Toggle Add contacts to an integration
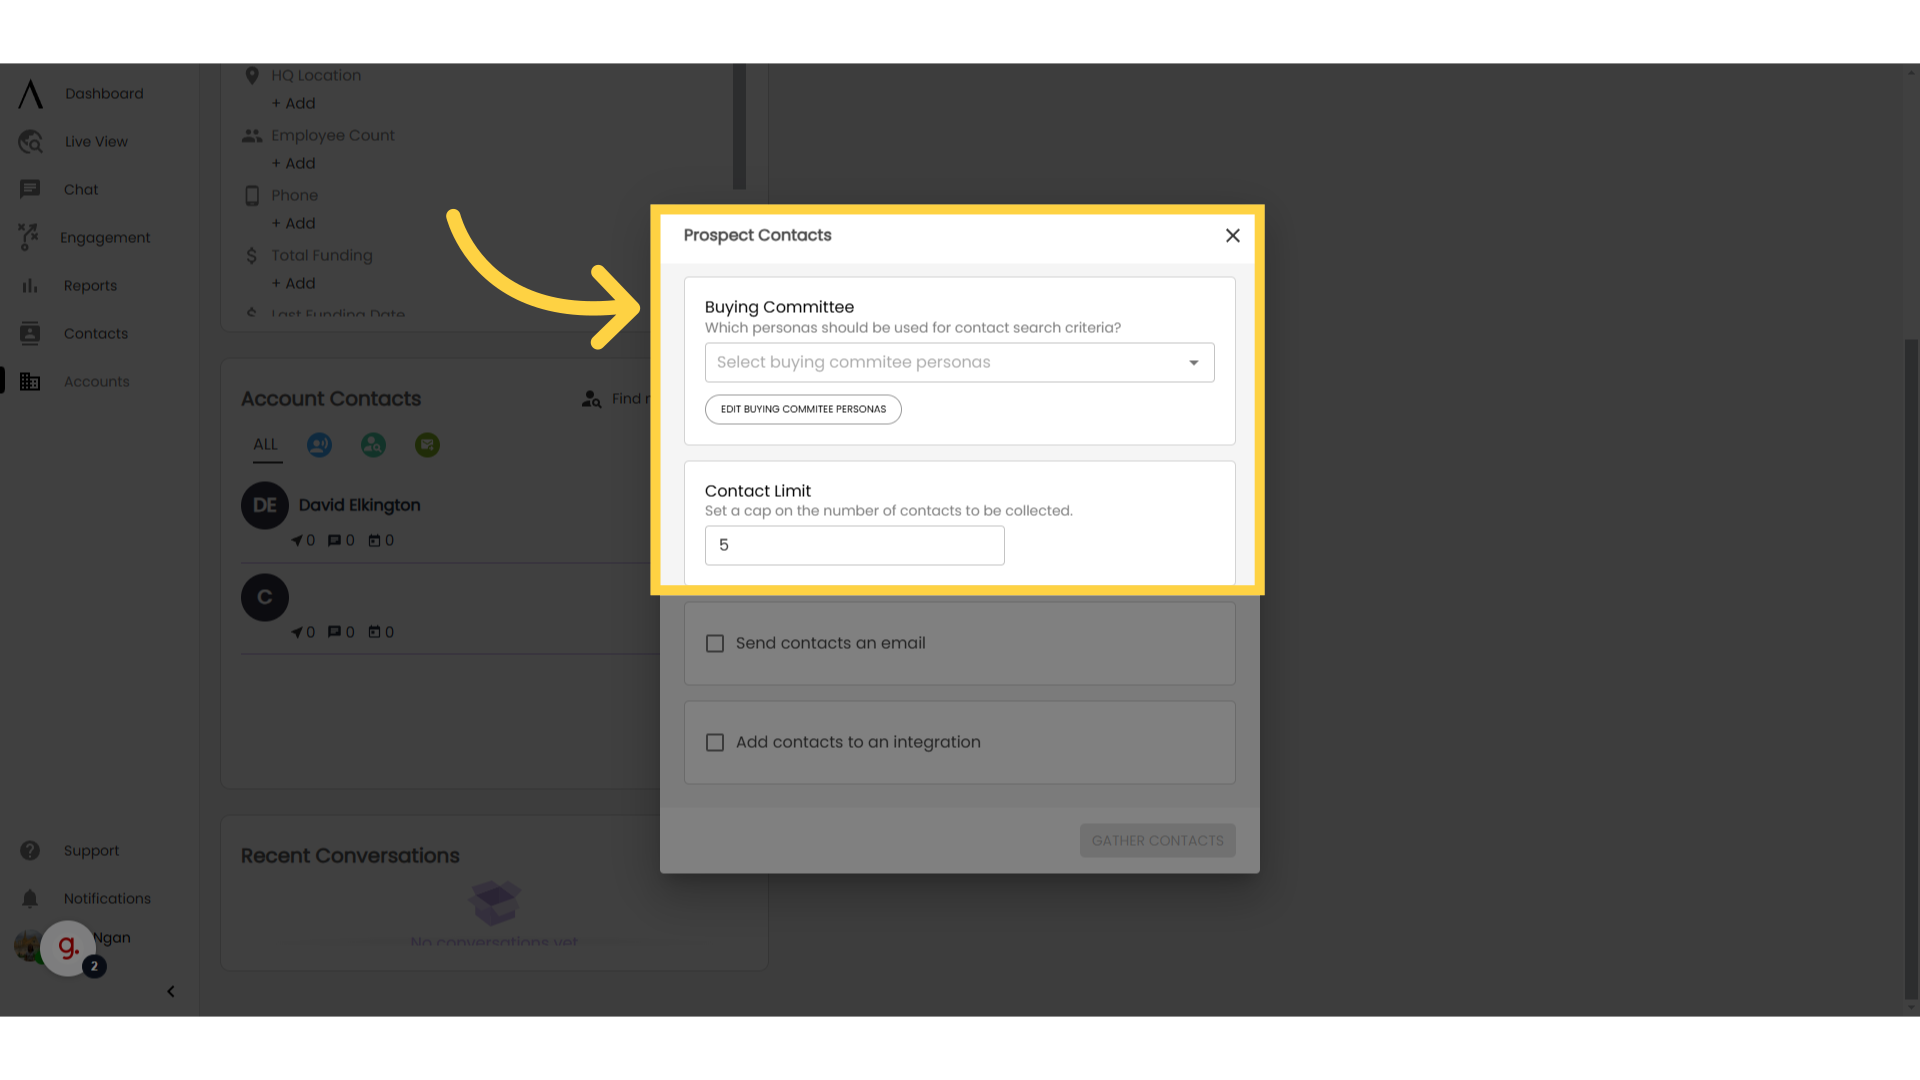Image resolution: width=1920 pixels, height=1080 pixels. tap(715, 741)
